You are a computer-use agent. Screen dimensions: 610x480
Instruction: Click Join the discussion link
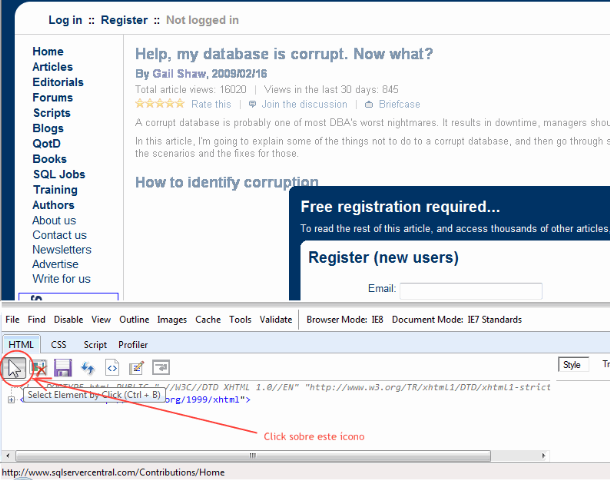coord(304,104)
